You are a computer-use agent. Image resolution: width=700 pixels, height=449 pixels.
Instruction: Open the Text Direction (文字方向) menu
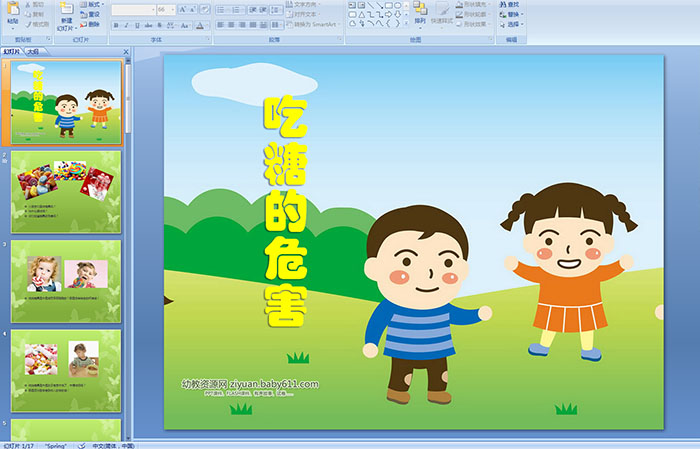(304, 4)
